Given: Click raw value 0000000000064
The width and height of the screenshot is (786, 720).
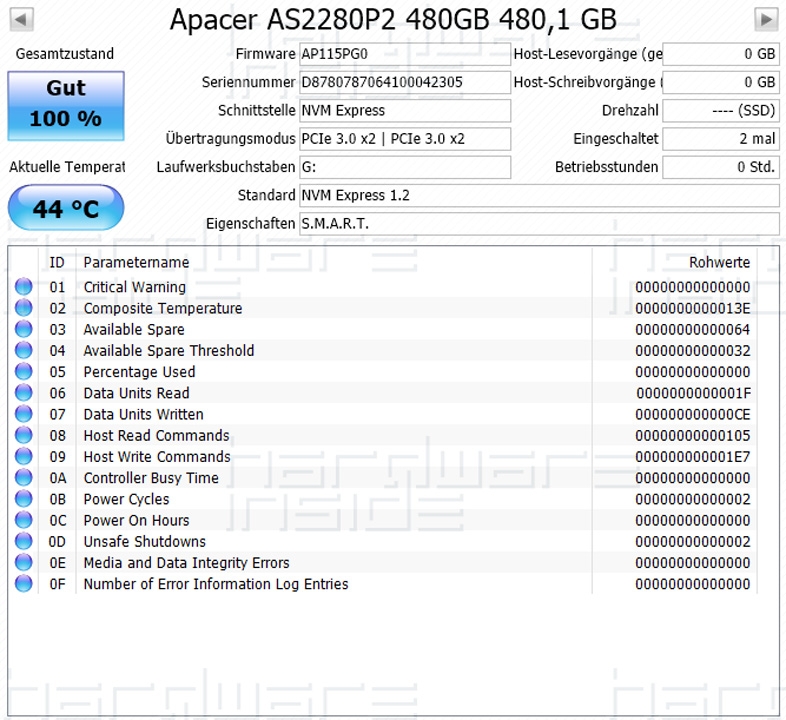Looking at the screenshot, I should tap(693, 329).
